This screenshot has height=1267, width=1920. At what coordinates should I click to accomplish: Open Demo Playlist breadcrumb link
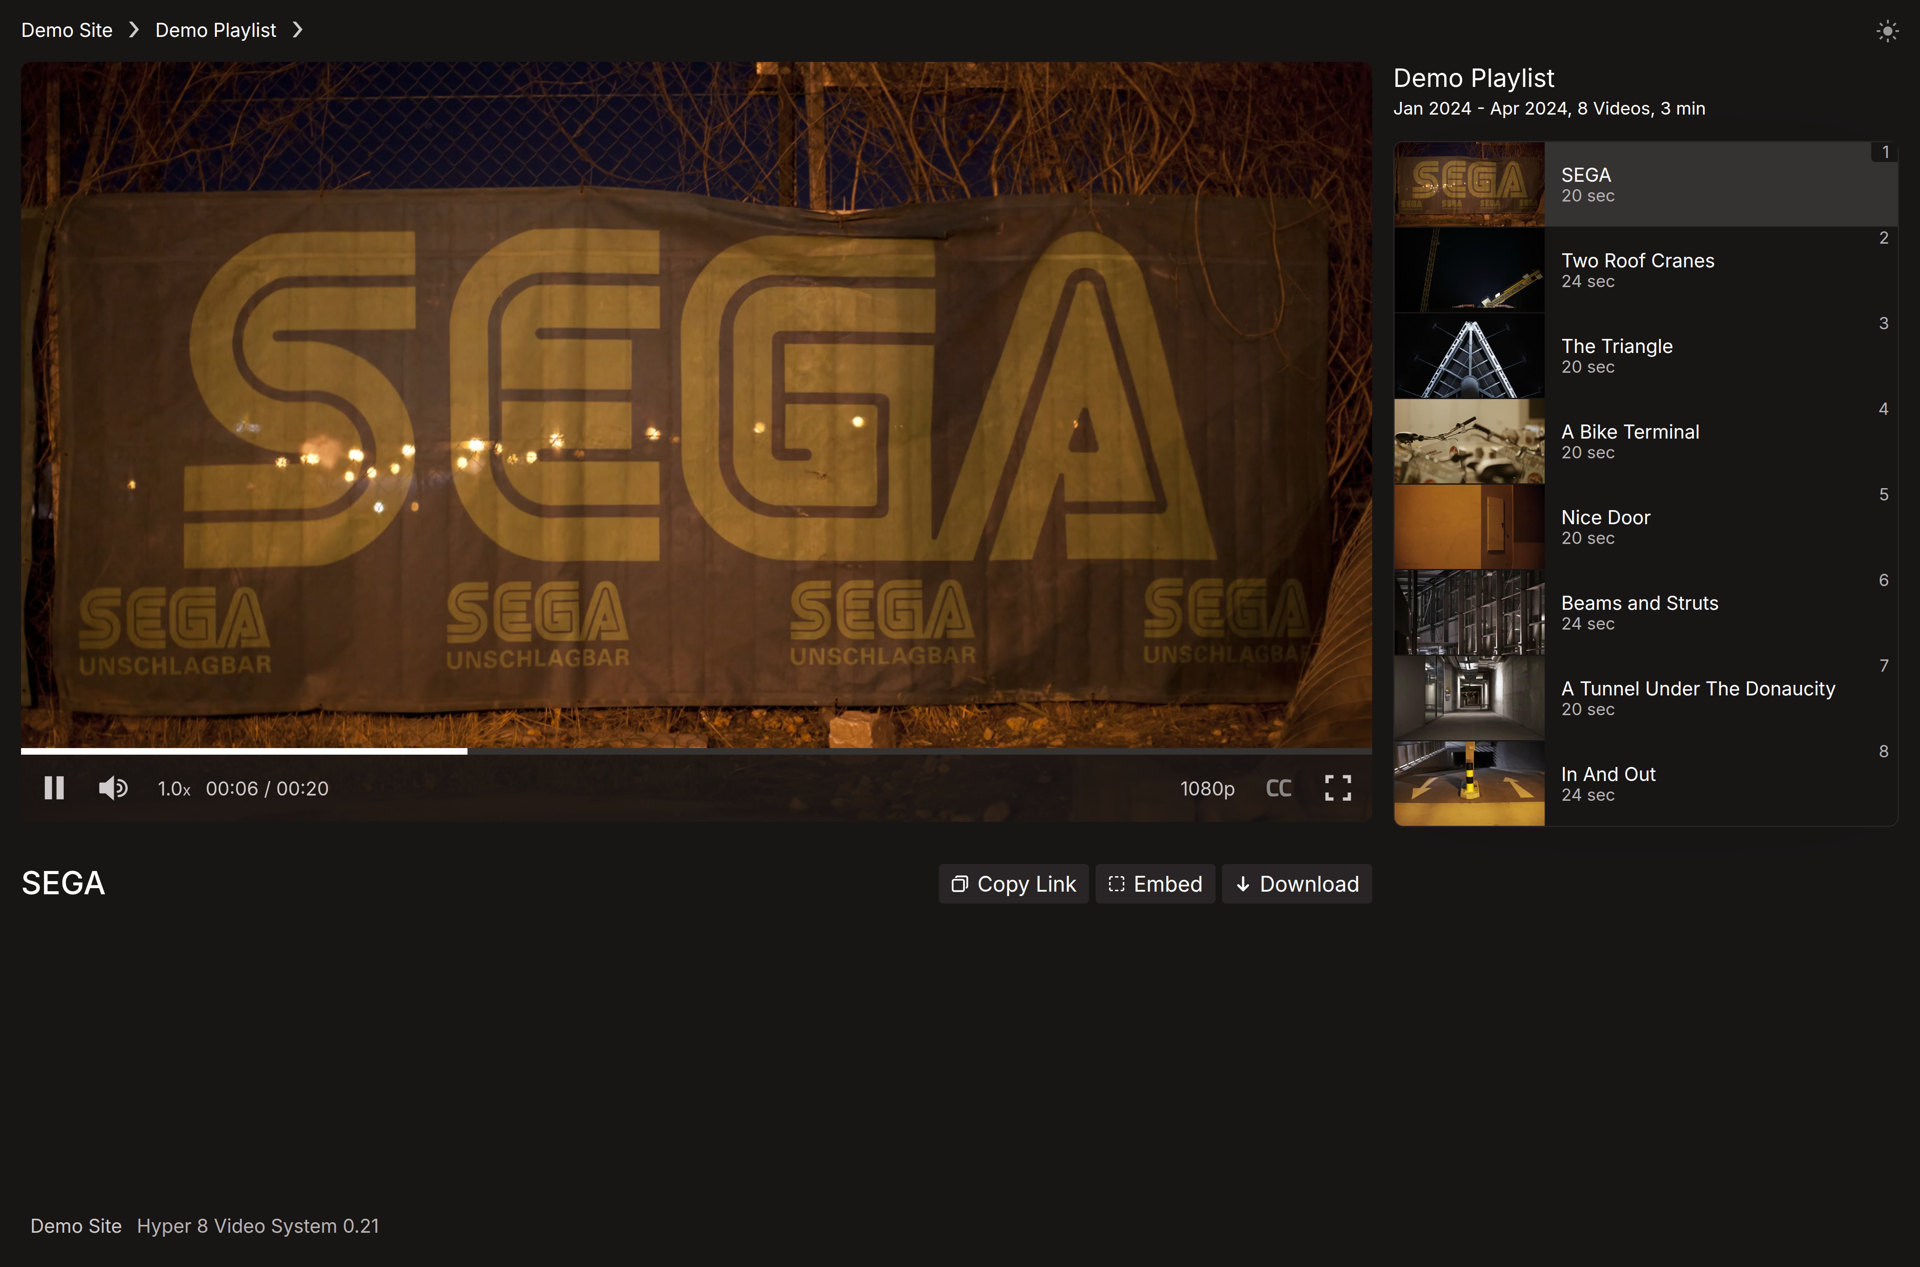pos(215,30)
